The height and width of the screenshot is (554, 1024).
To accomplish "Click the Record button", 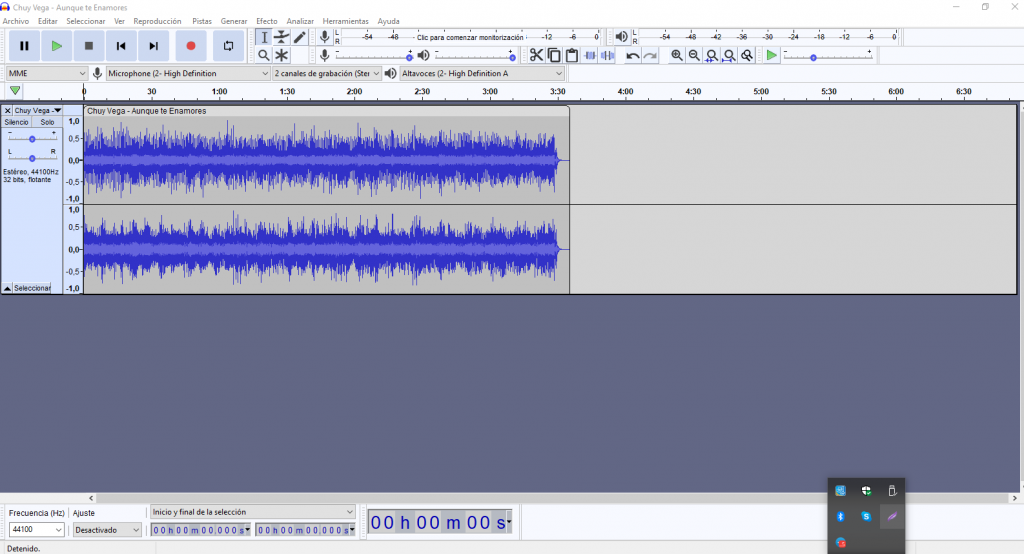I will (190, 46).
